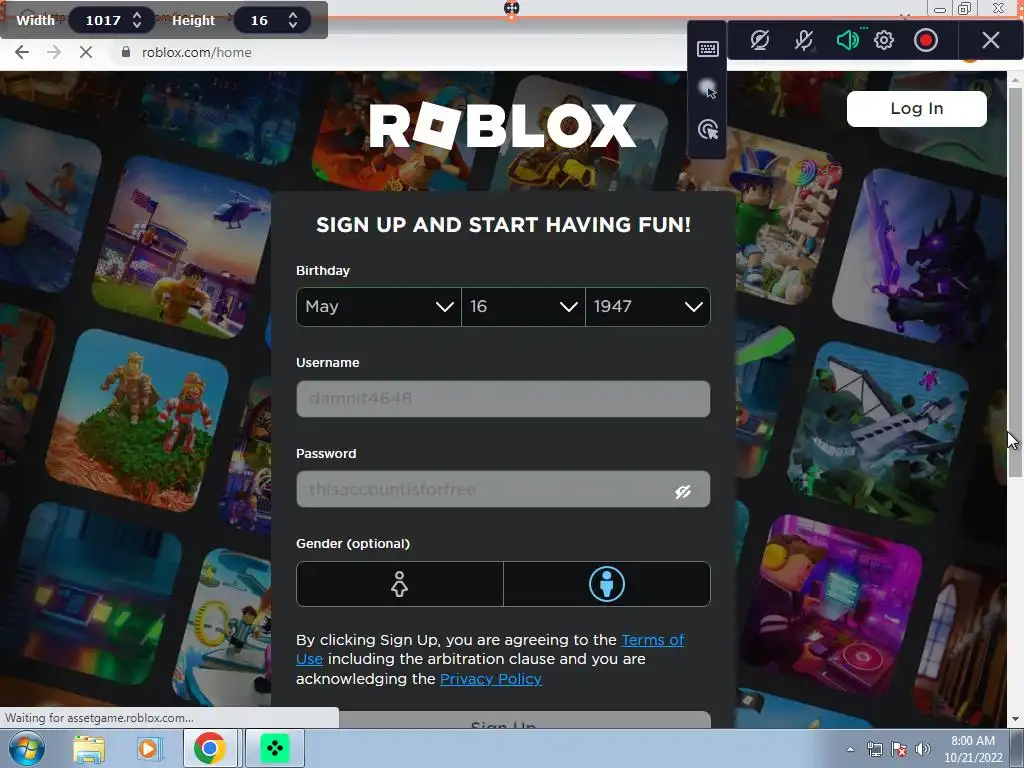The image size is (1024, 768).
Task: Open the green four-dot app in the taskbar
Action: point(275,748)
